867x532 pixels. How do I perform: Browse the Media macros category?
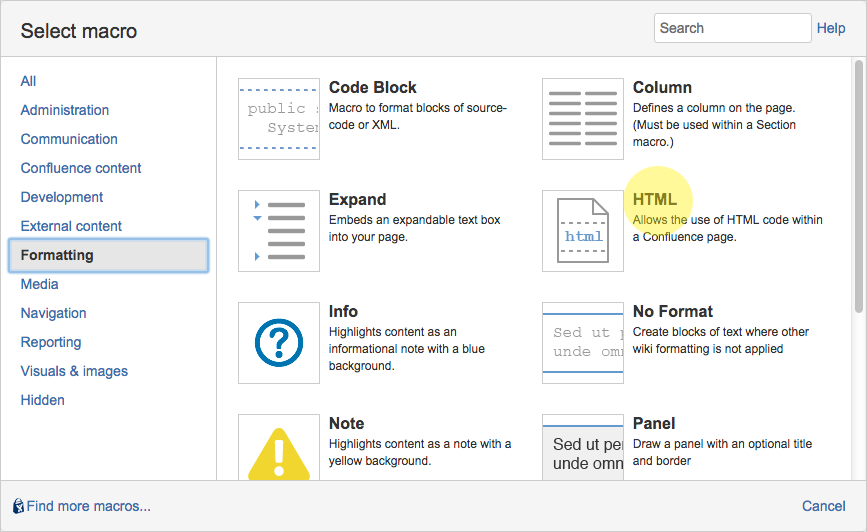point(40,284)
